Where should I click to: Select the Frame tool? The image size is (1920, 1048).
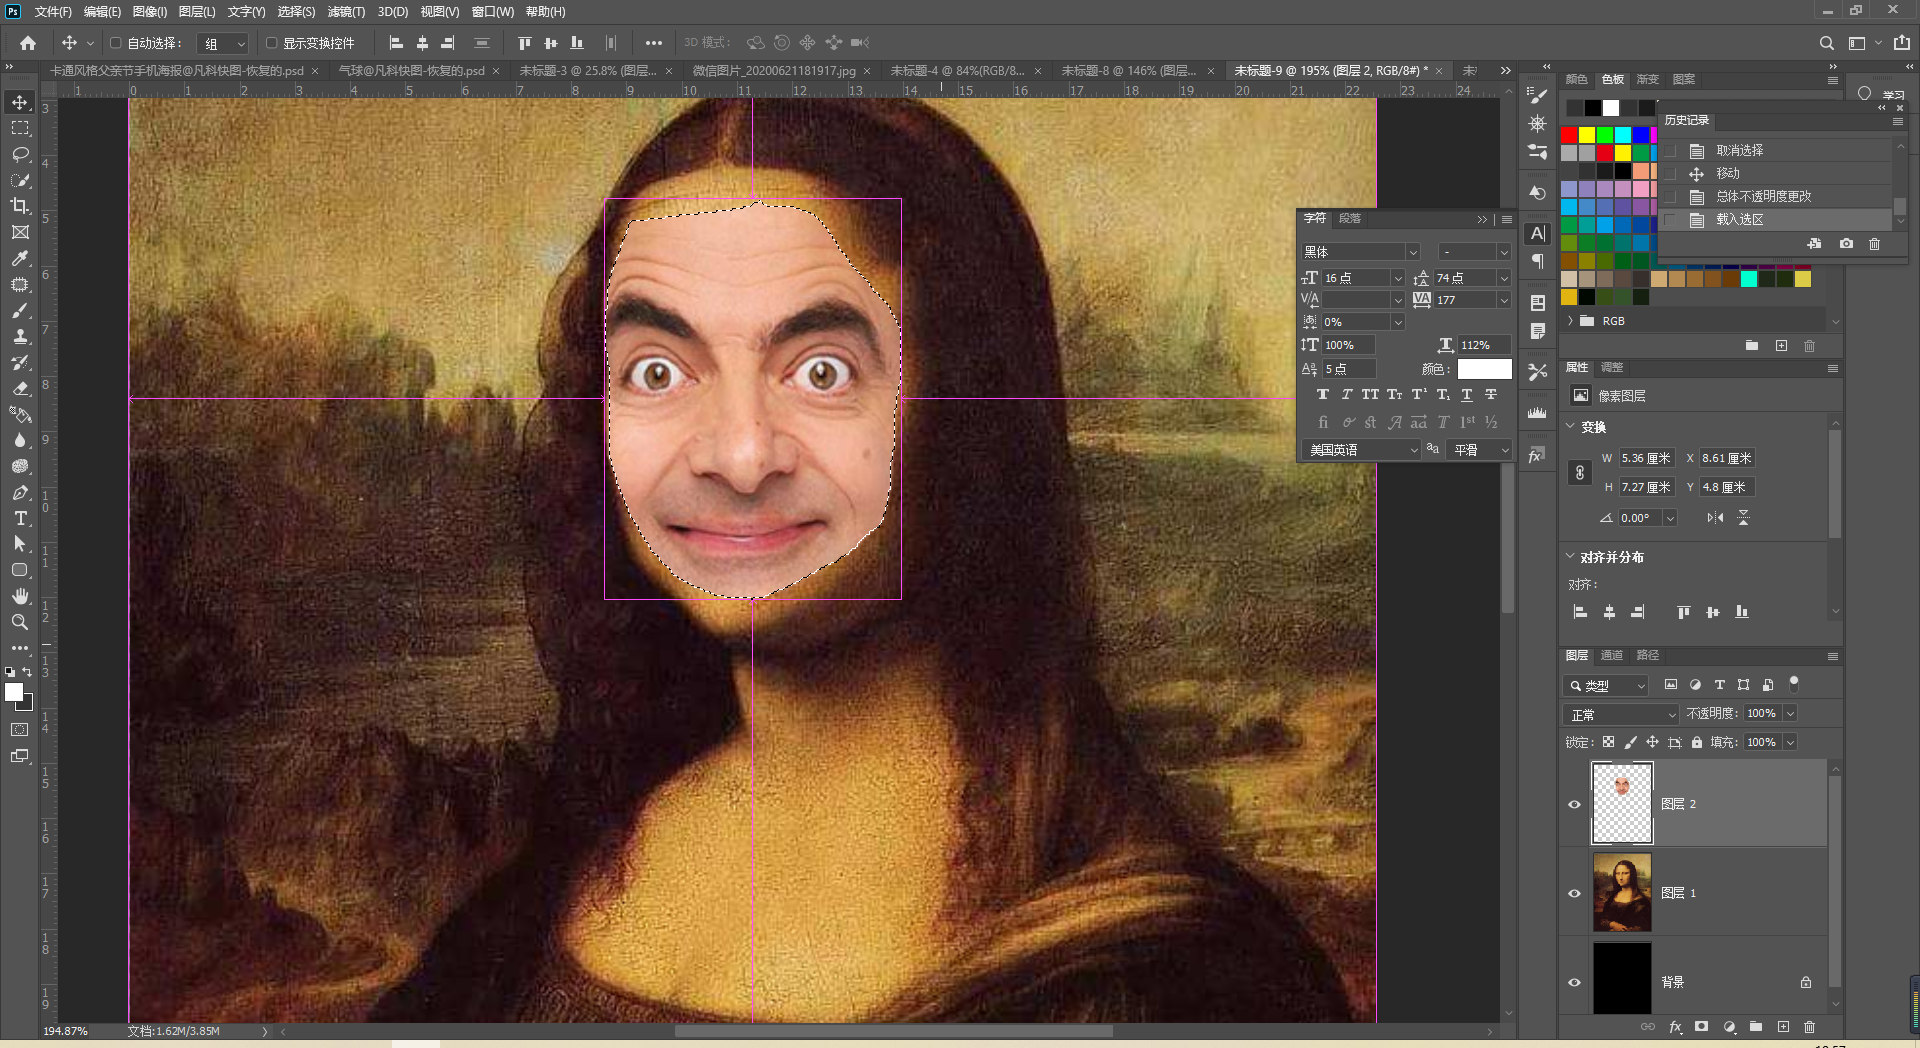(x=20, y=232)
